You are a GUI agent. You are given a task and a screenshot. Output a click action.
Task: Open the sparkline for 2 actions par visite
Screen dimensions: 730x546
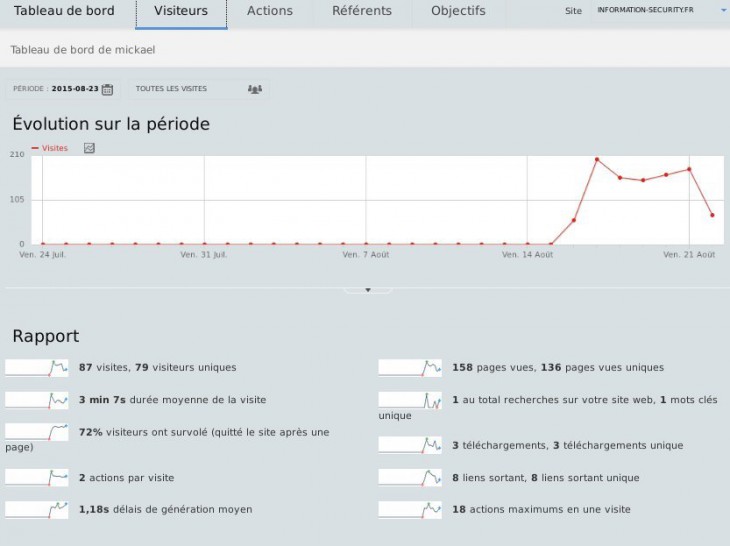[37, 478]
